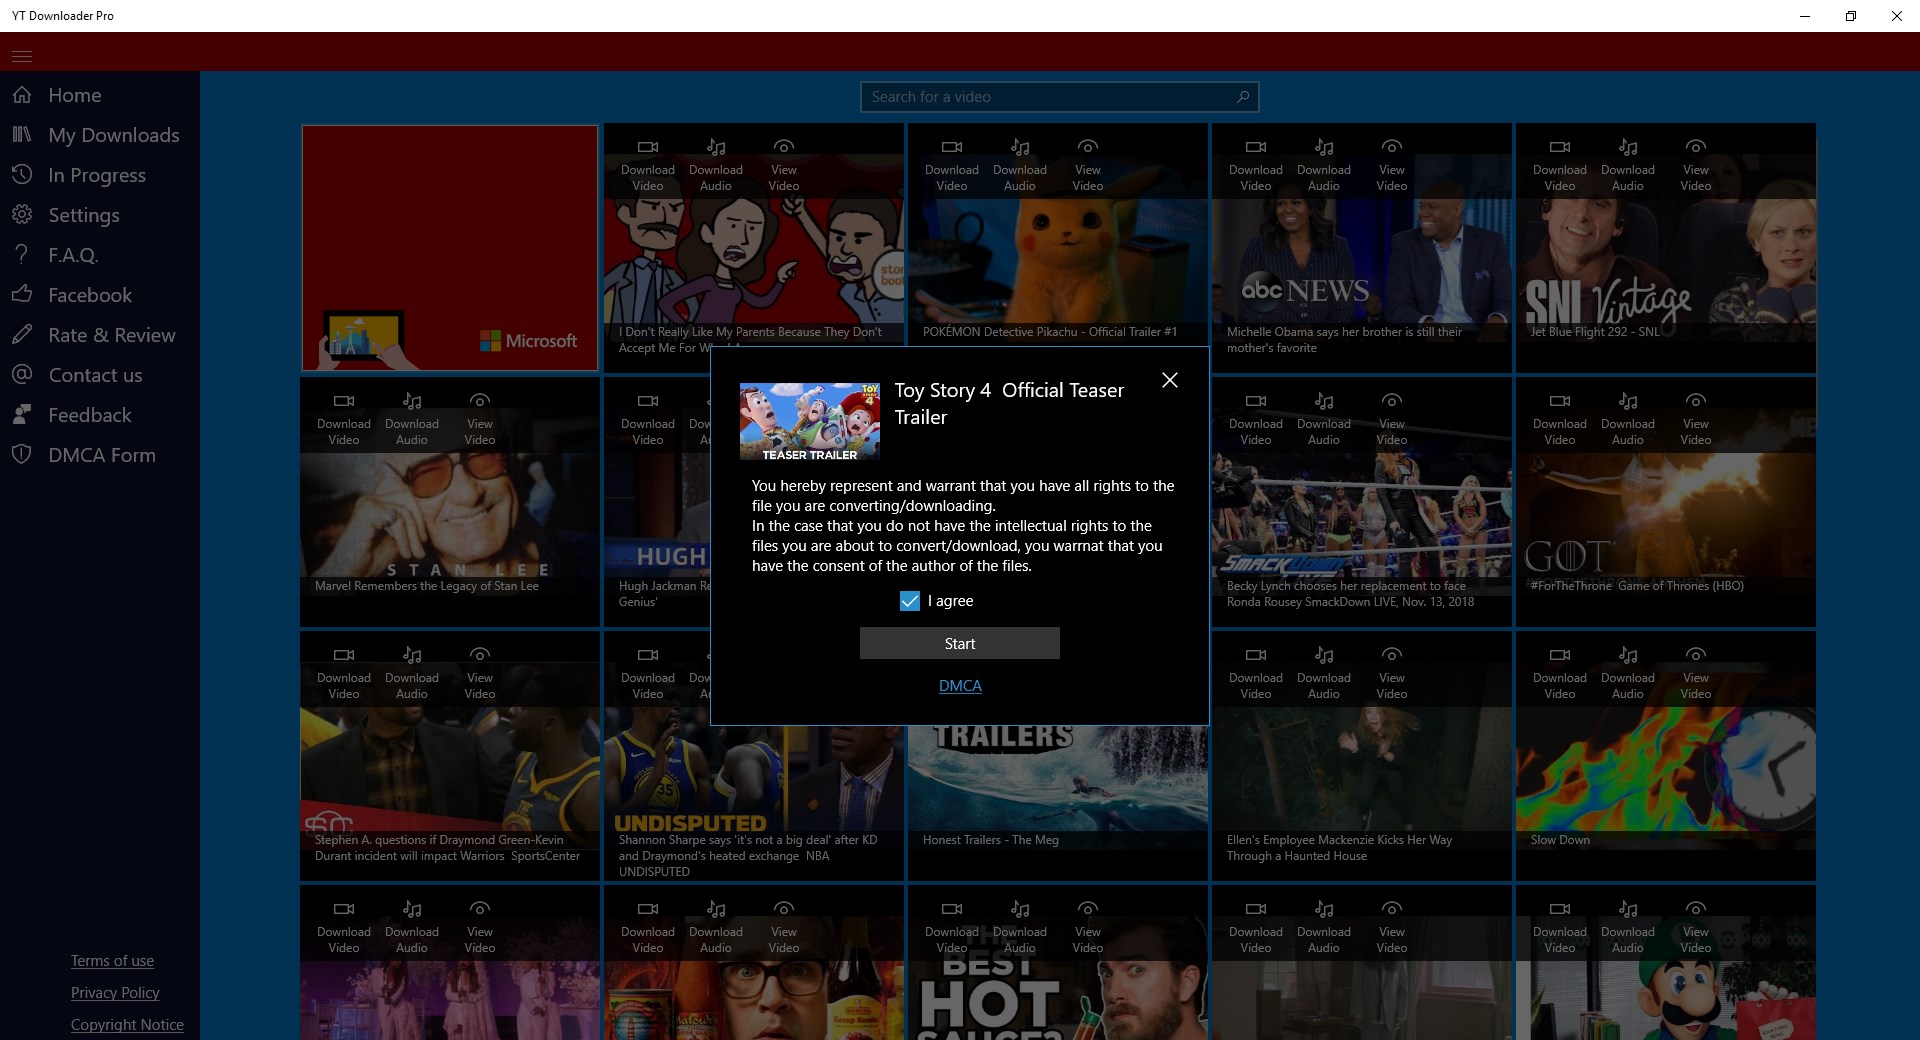
Task: View the Game of Thrones video
Action: [1696, 419]
